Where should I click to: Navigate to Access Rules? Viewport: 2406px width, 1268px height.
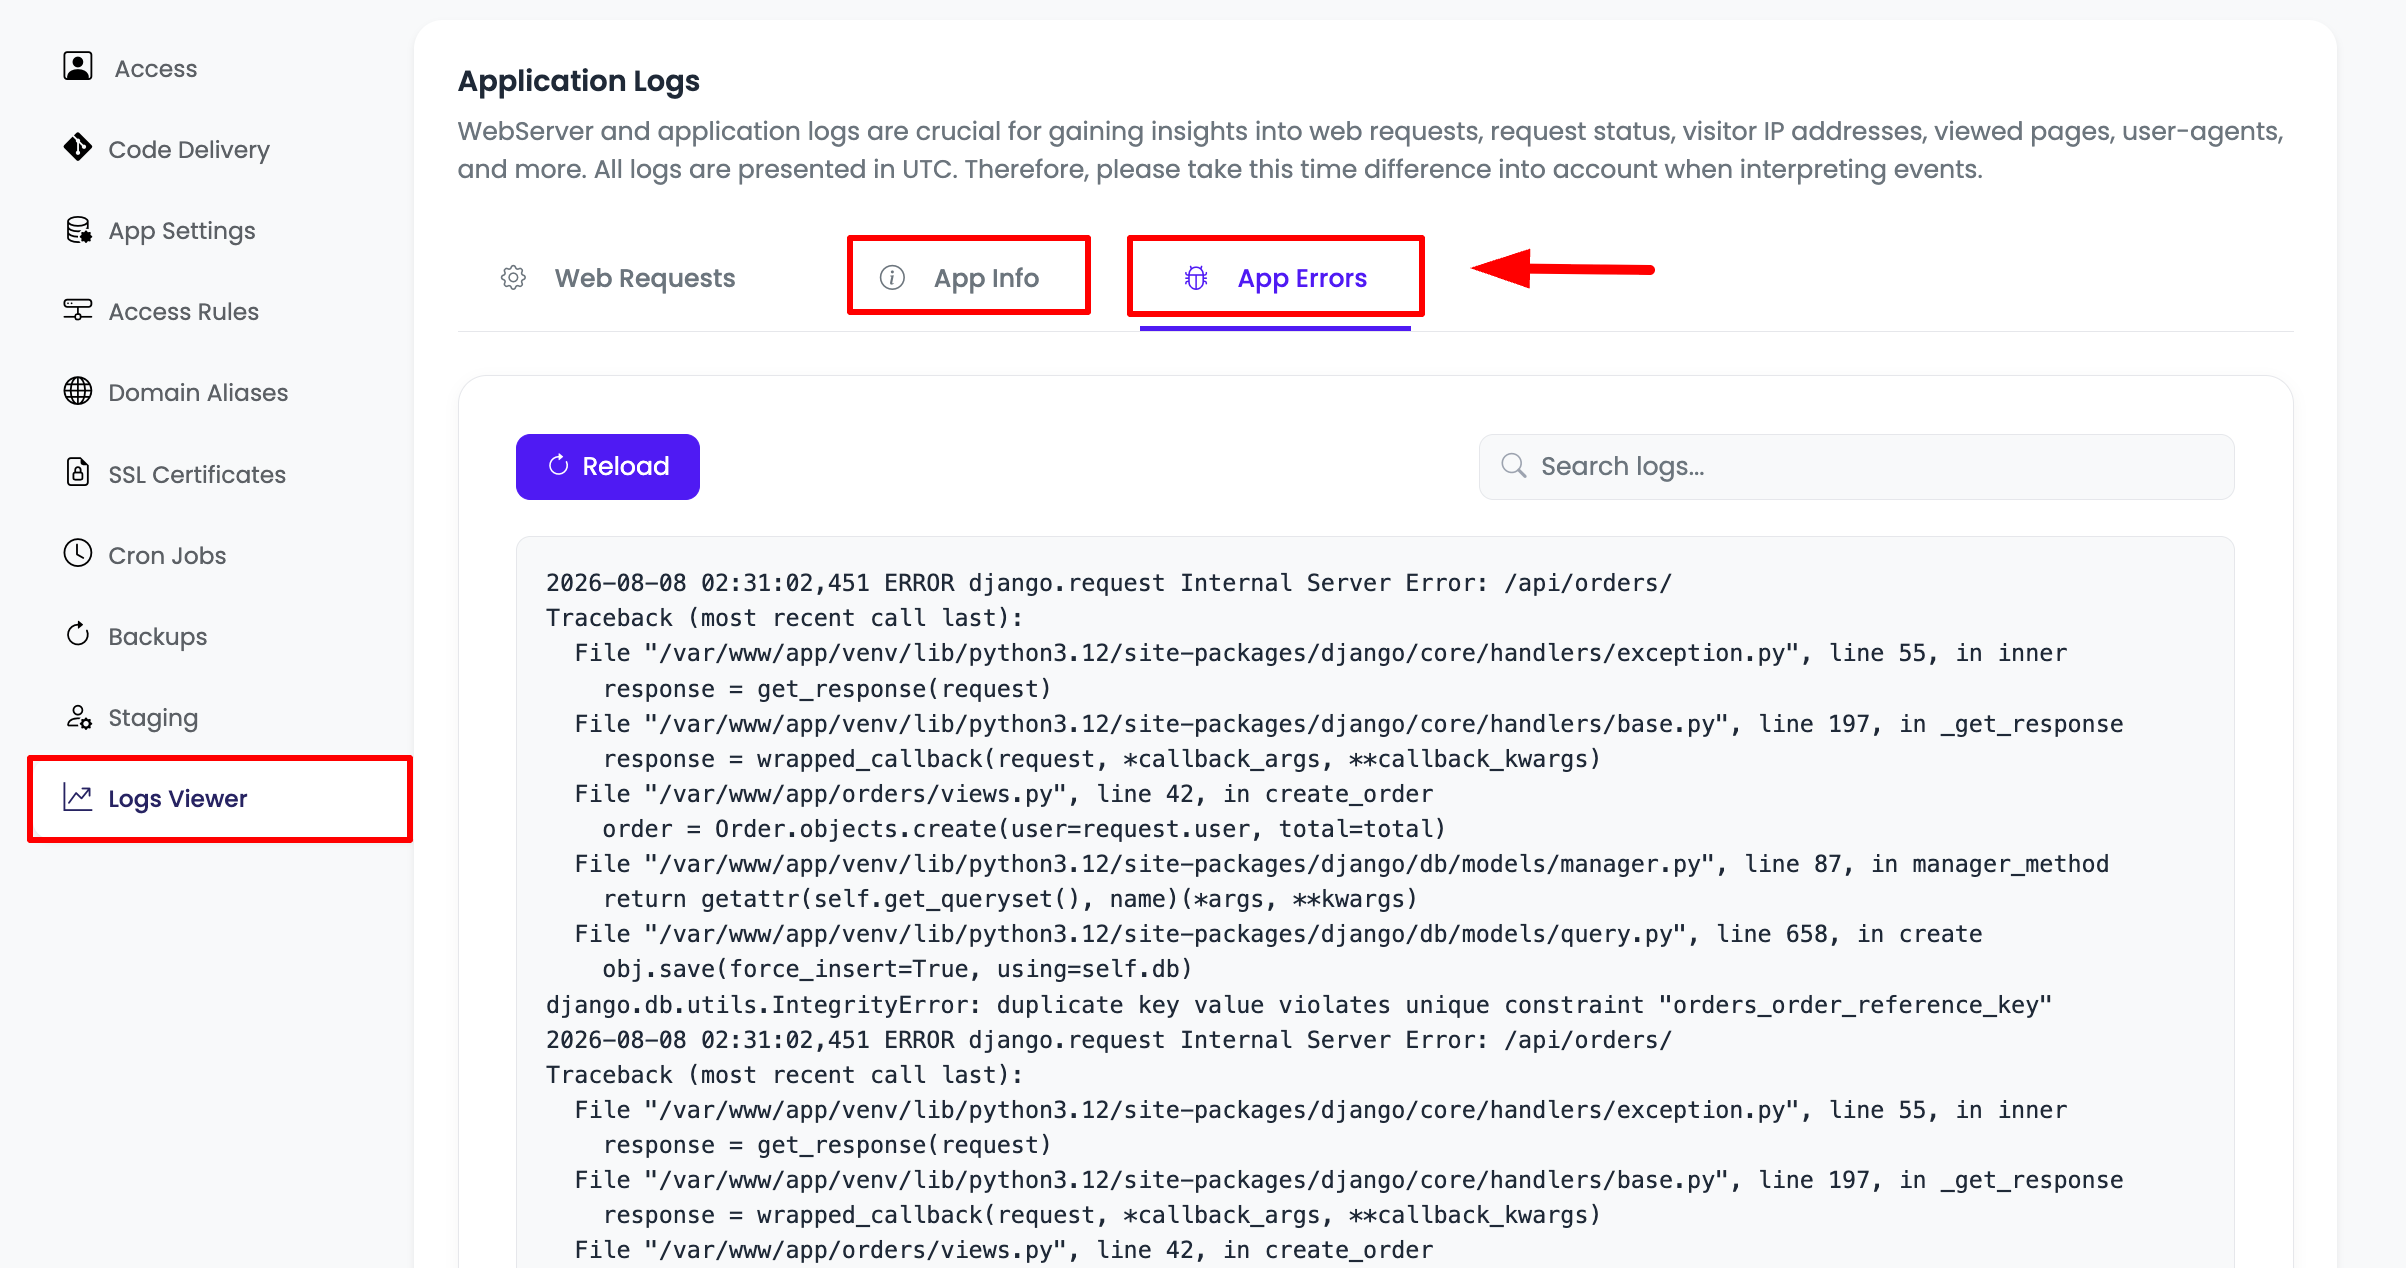[x=184, y=311]
